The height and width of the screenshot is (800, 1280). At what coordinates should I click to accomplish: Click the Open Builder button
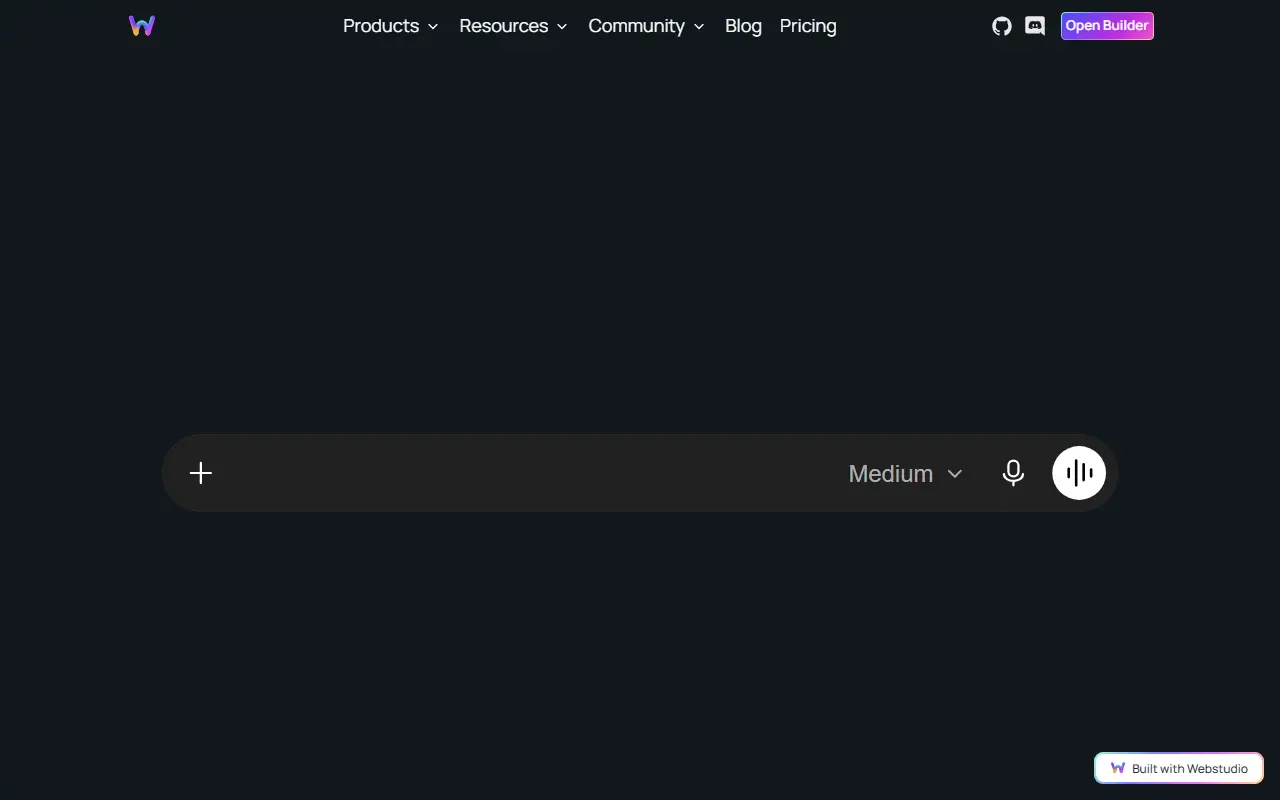pyautogui.click(x=1107, y=26)
